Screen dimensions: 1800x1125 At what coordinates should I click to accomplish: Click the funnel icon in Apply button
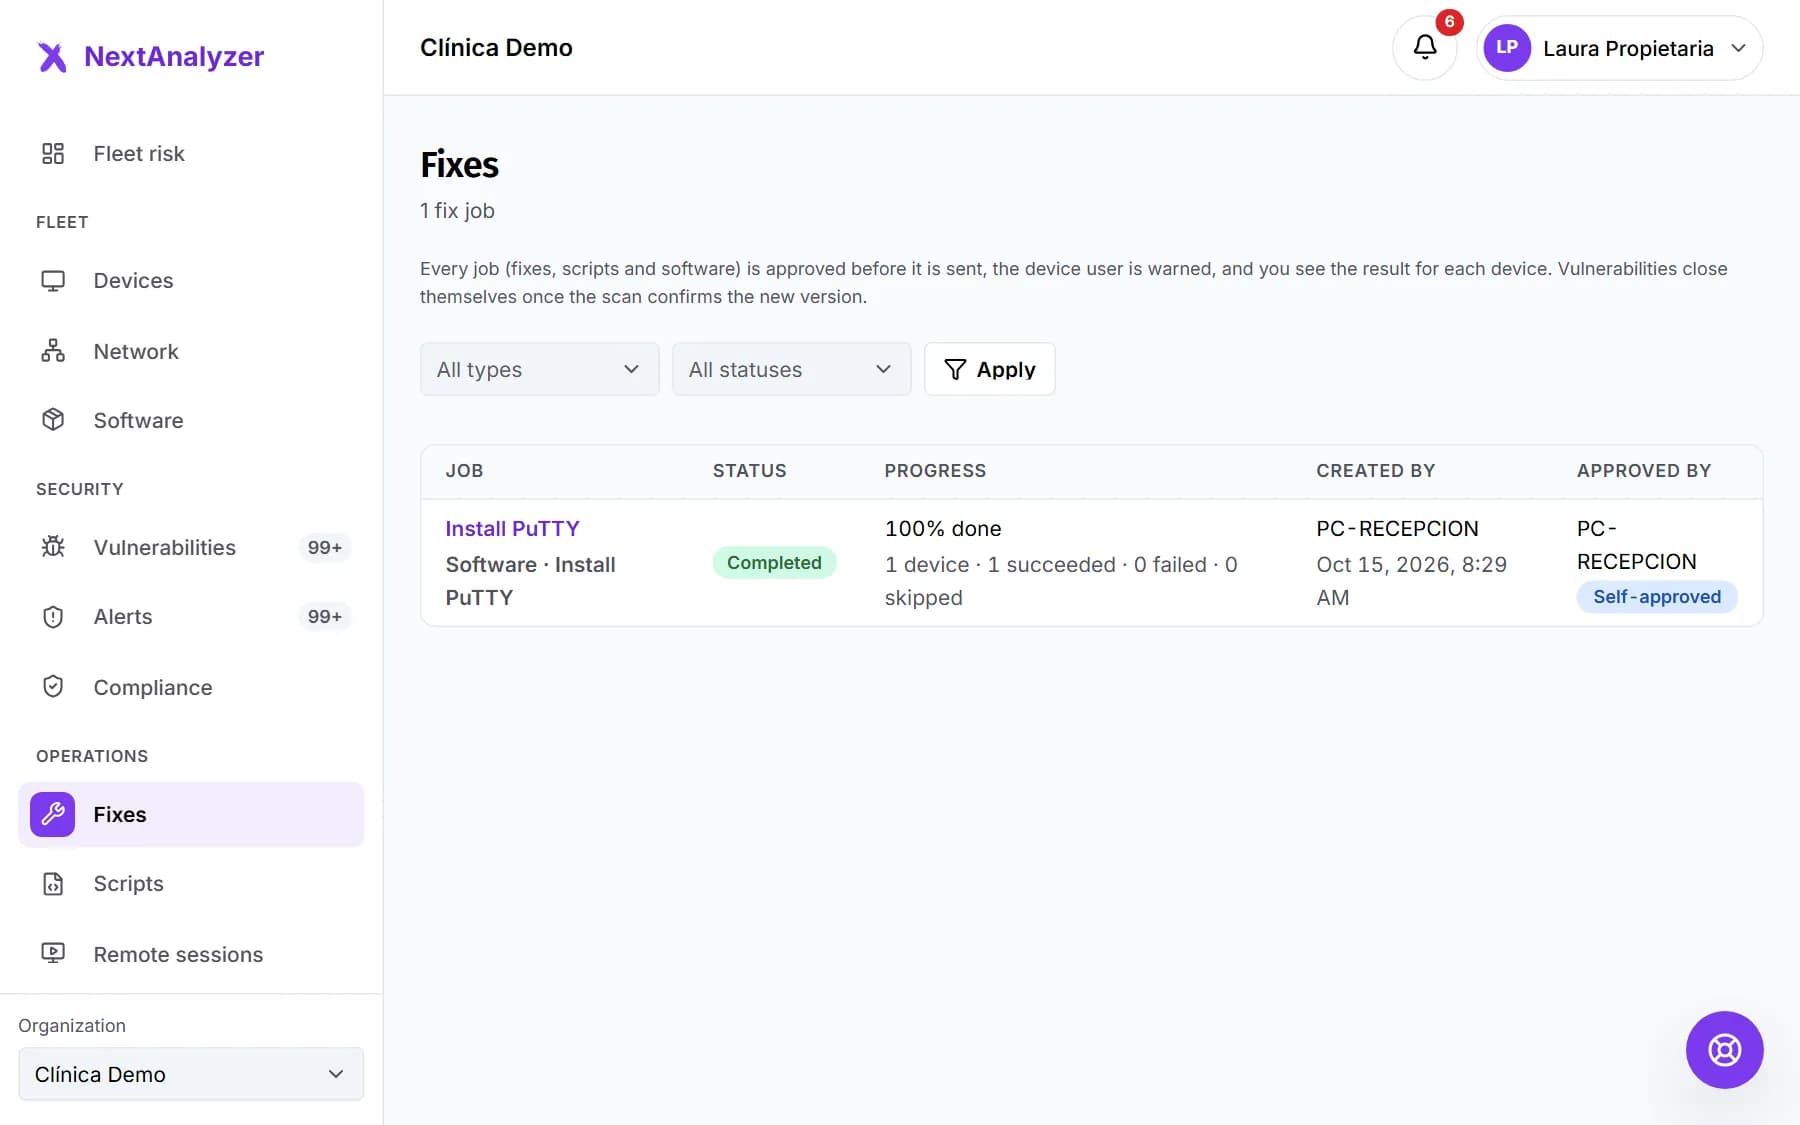click(x=955, y=369)
